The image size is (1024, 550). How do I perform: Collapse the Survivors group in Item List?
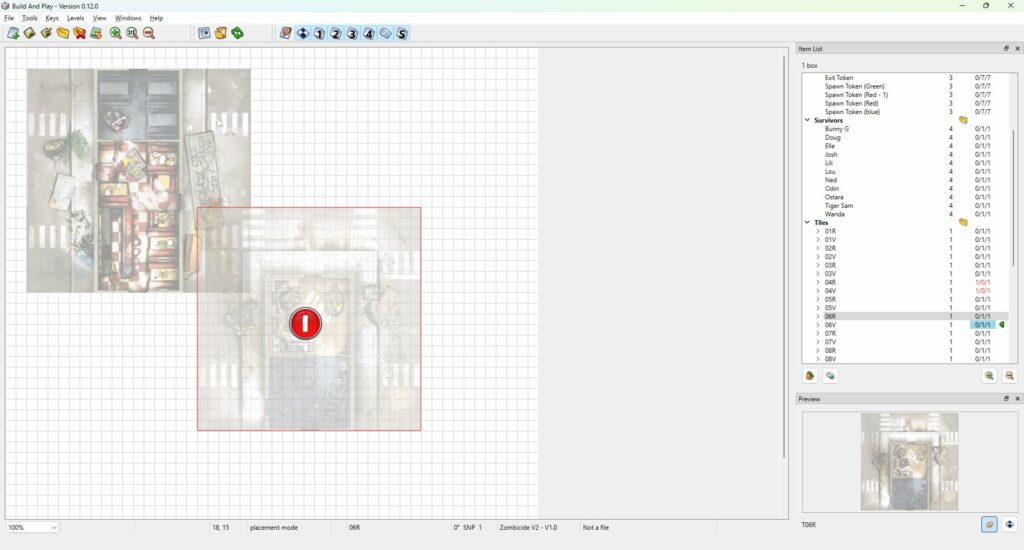[807, 120]
